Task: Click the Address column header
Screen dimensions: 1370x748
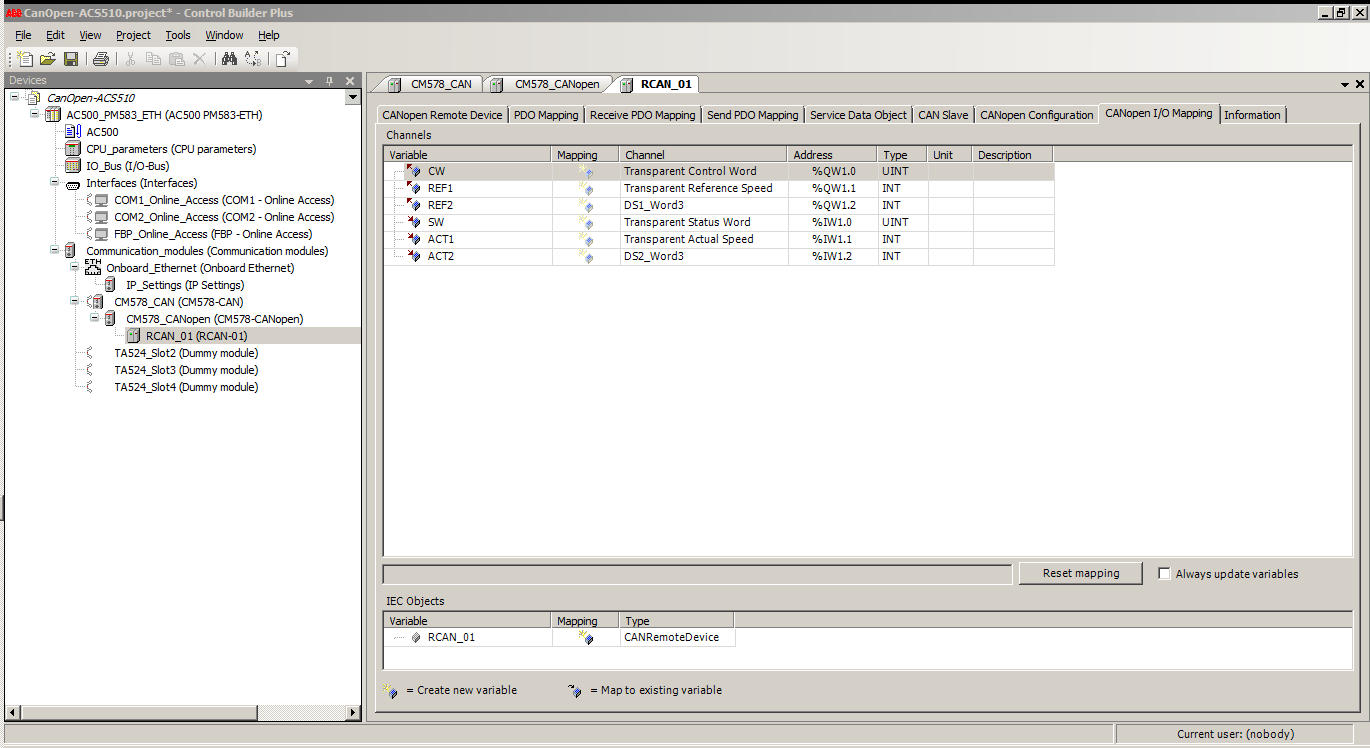Action: (x=812, y=155)
